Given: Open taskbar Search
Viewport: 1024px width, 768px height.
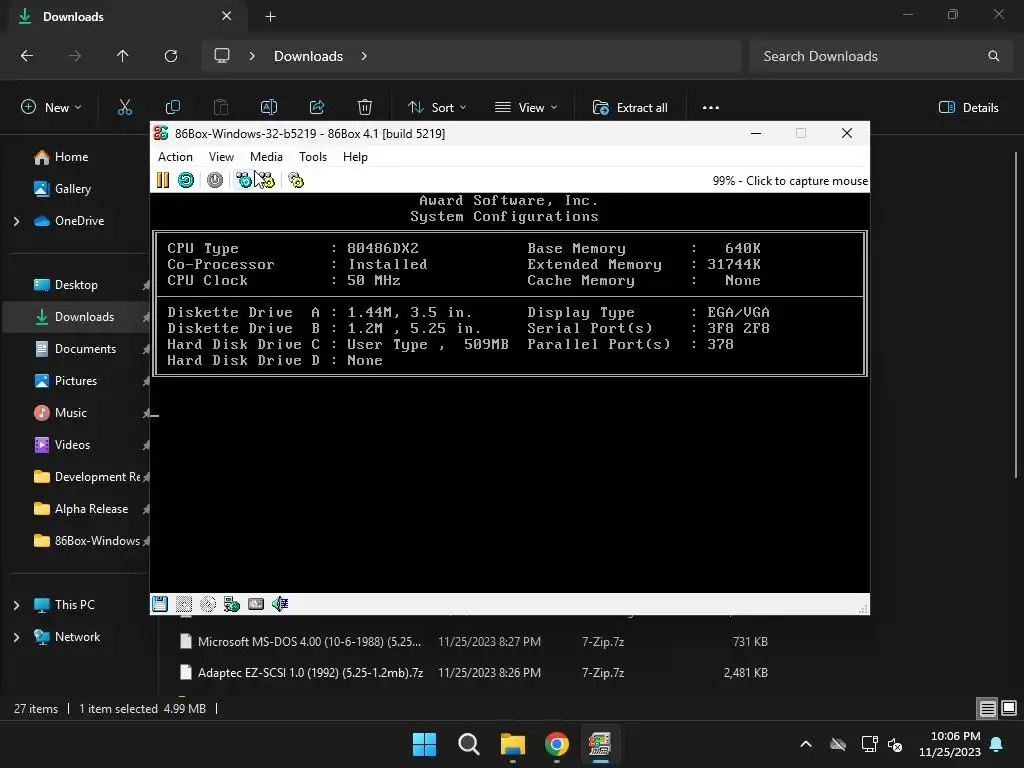Looking at the screenshot, I should pos(469,744).
